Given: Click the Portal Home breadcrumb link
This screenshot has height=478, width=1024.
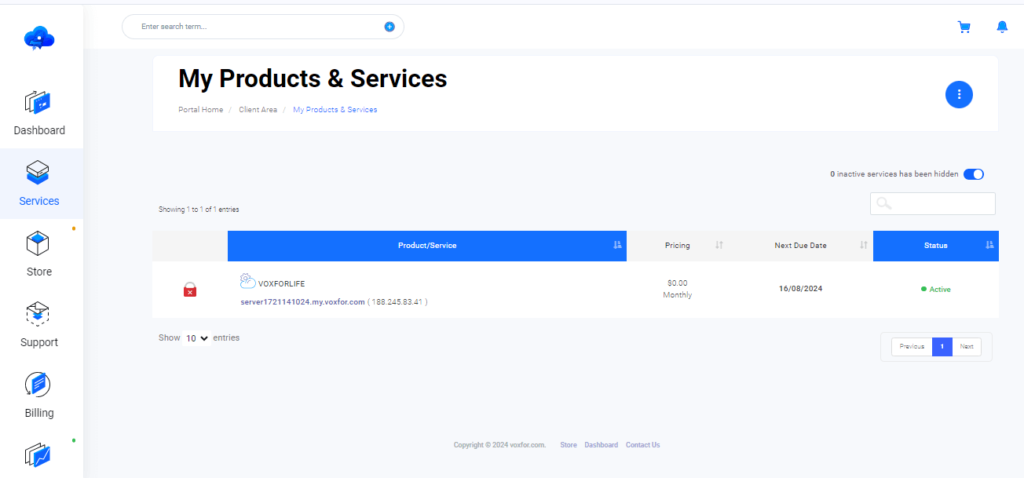Looking at the screenshot, I should [x=201, y=109].
